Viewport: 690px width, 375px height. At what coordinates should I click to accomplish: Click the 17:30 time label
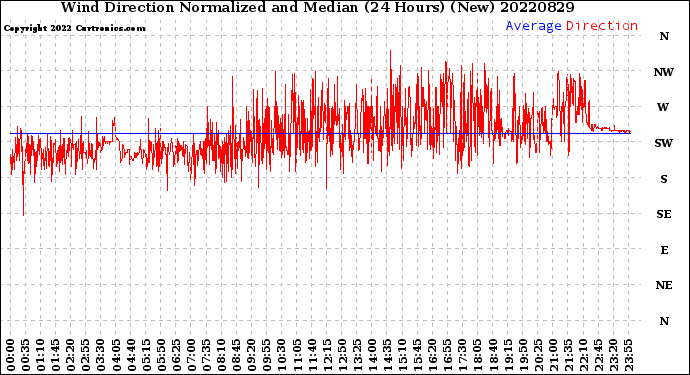(x=462, y=355)
